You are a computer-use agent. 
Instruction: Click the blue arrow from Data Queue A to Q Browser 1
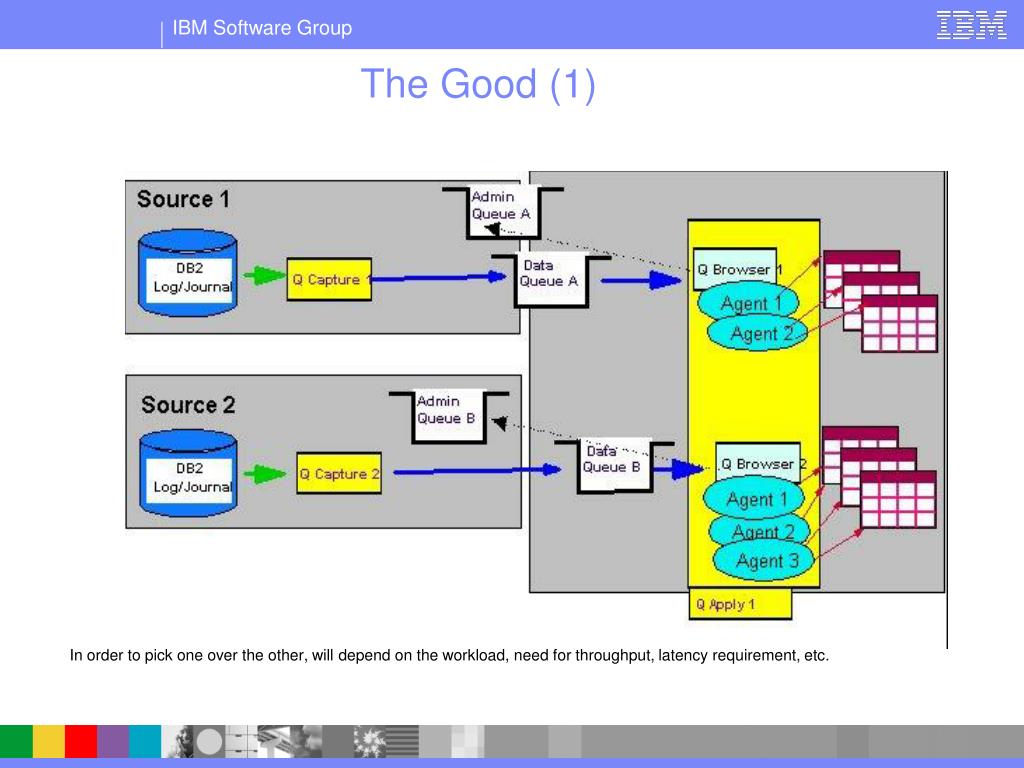[x=641, y=281]
